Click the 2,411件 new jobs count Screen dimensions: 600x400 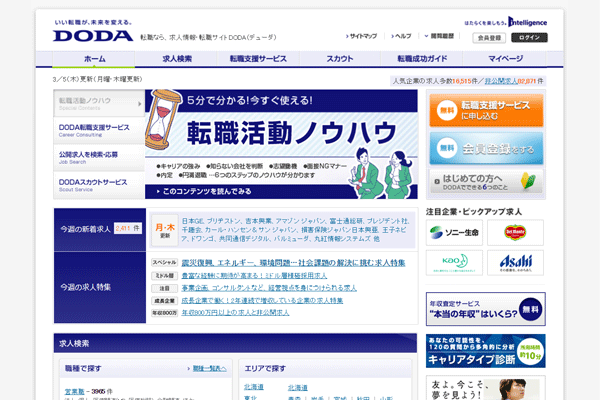click(128, 229)
